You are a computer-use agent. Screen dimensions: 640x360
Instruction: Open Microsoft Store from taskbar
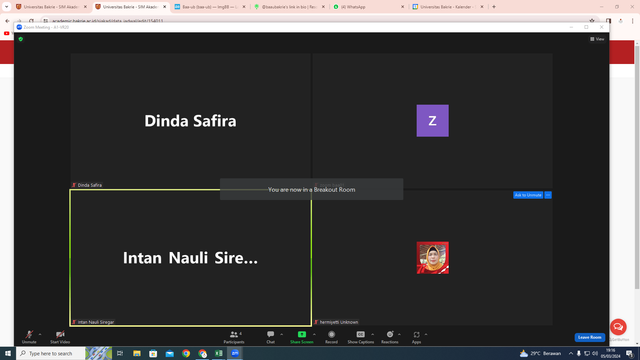pyautogui.click(x=153, y=353)
